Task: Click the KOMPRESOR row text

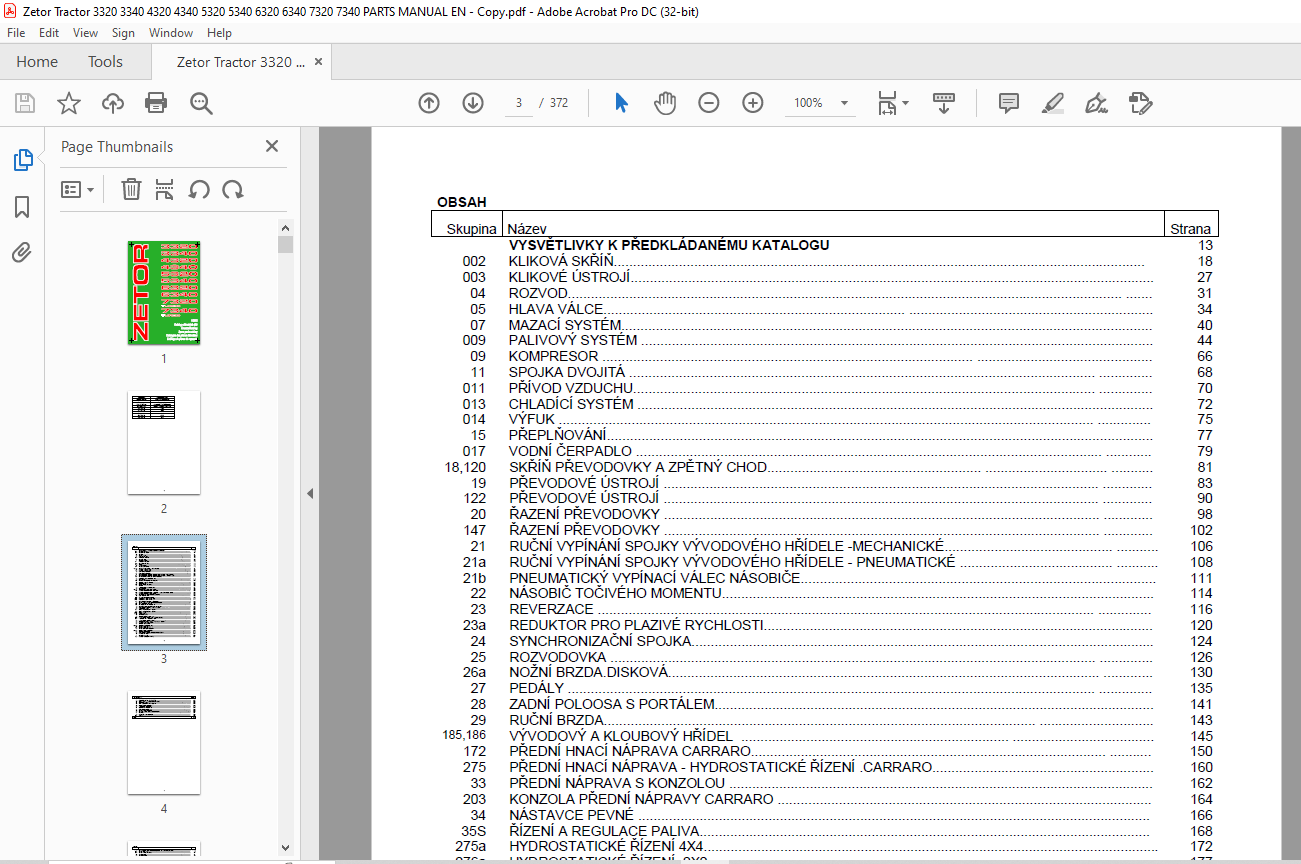Action: pos(553,356)
